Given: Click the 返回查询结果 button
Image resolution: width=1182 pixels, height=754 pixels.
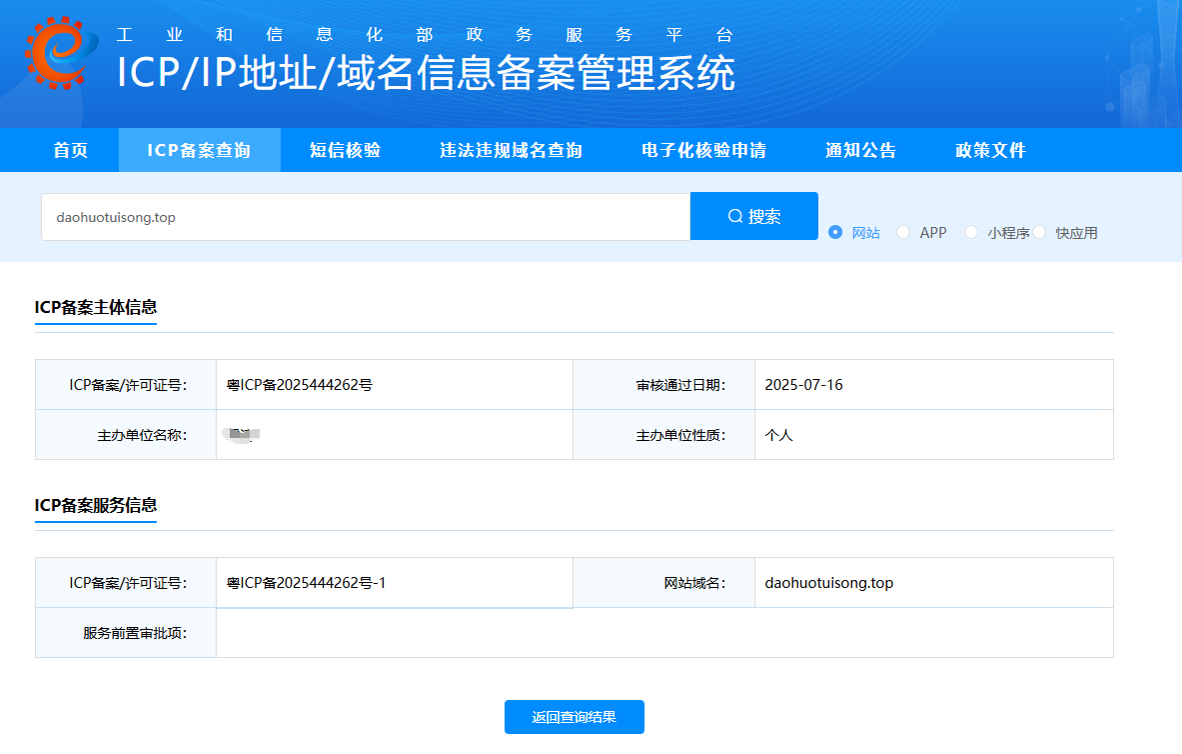Looking at the screenshot, I should click(574, 717).
